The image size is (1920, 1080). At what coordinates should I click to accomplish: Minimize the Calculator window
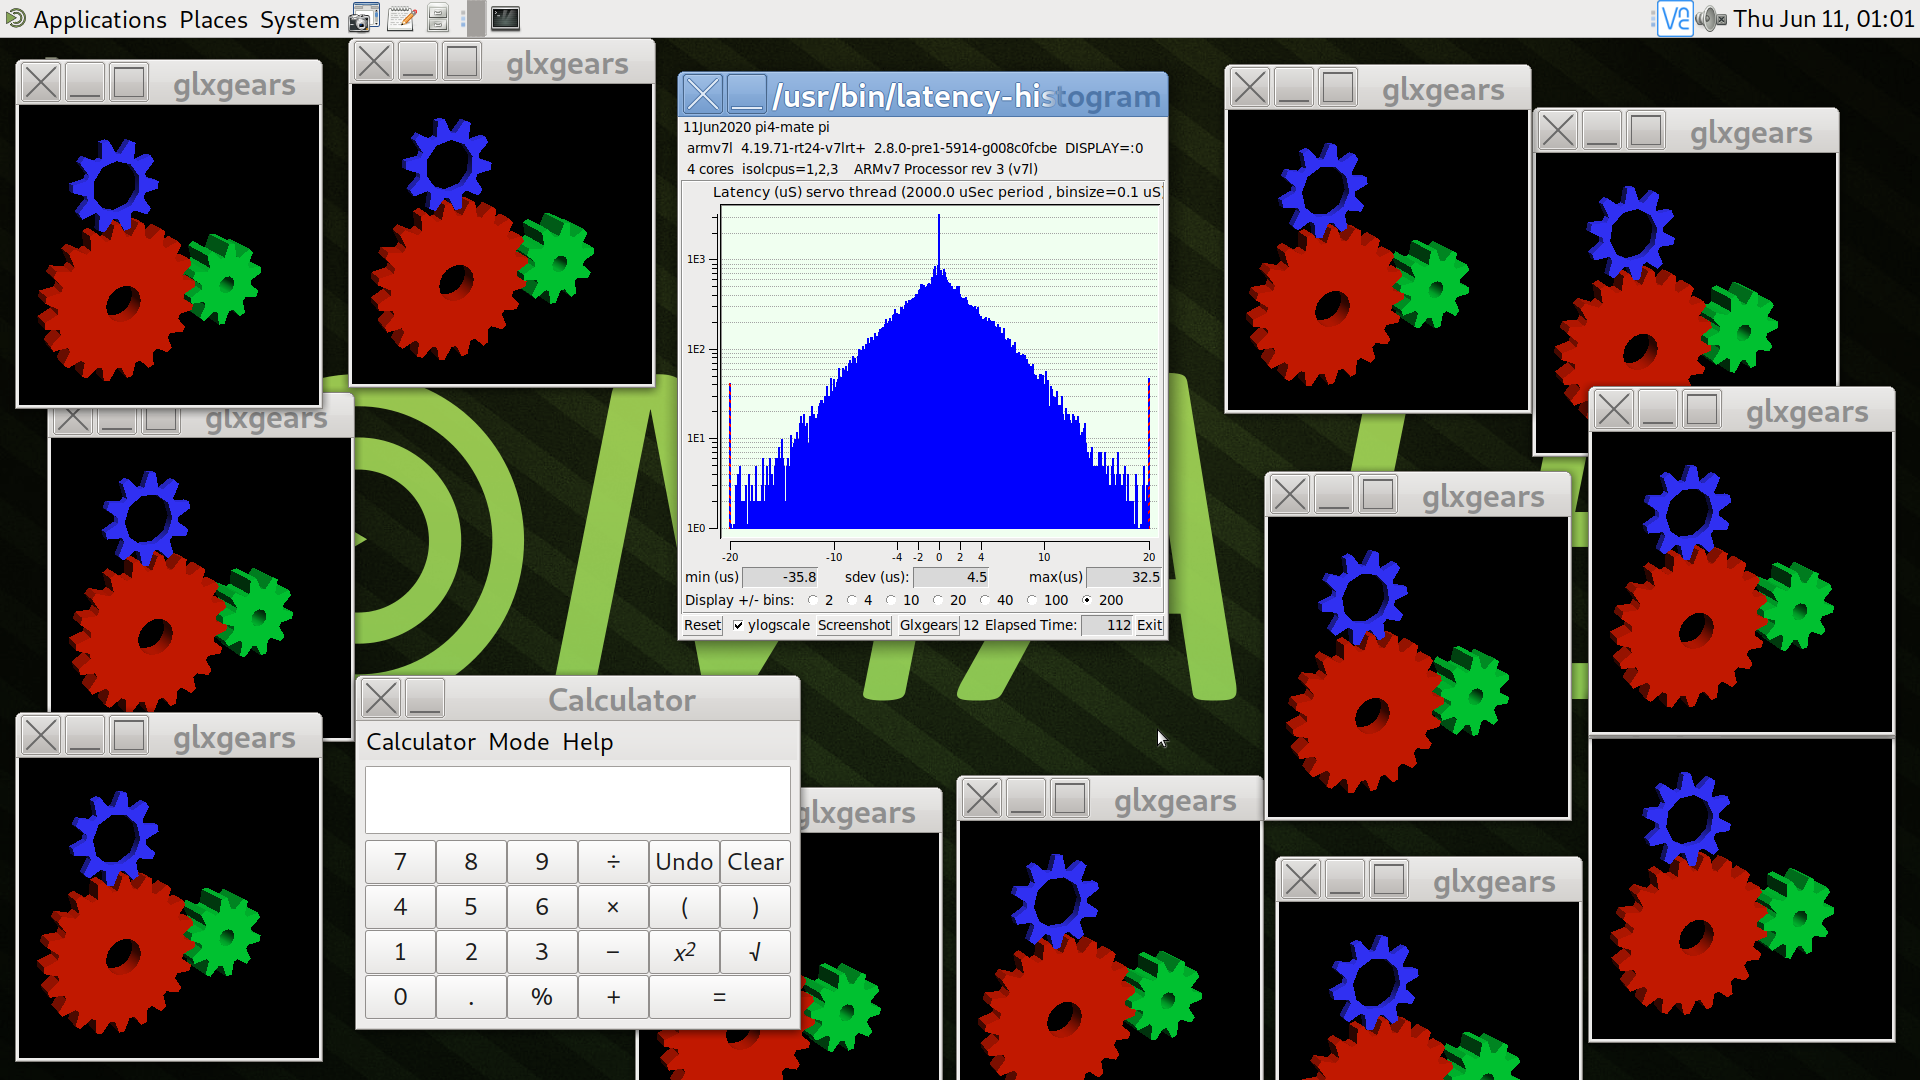pos(425,698)
